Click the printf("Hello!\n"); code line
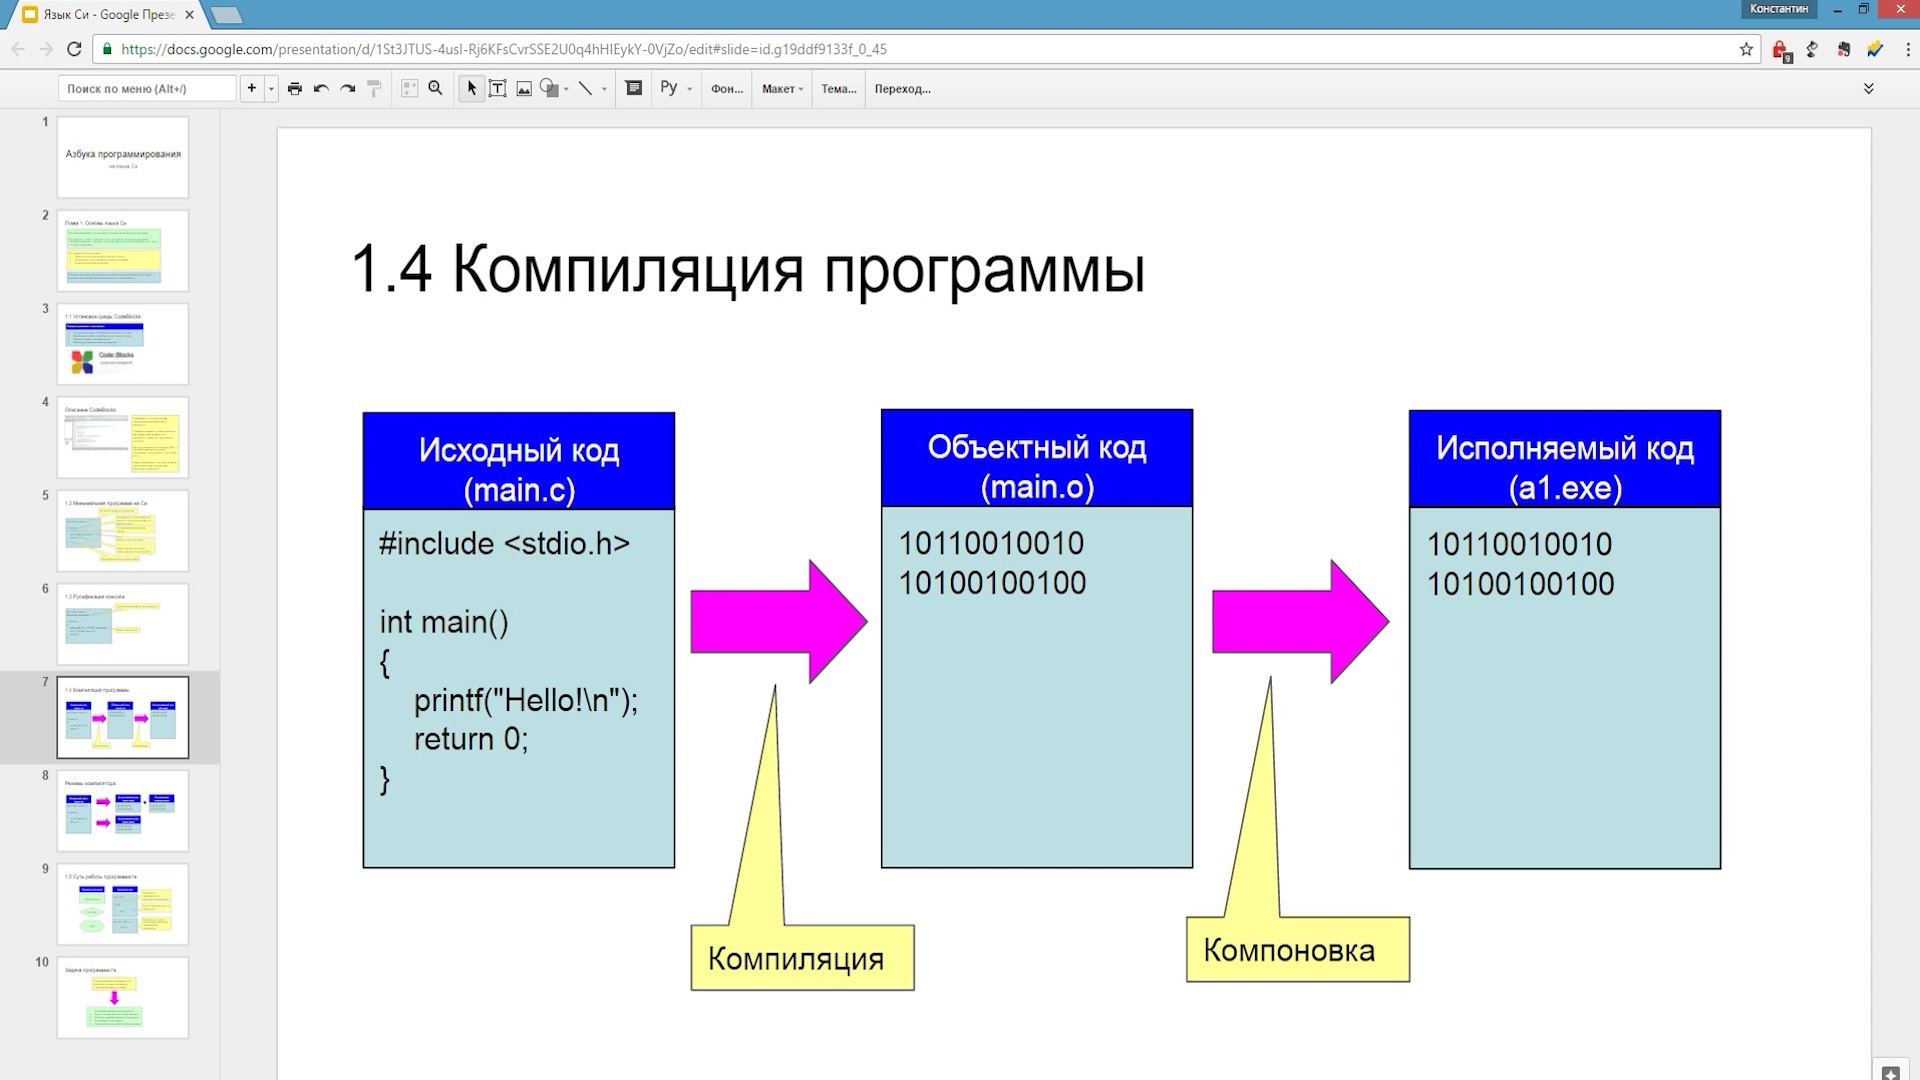The image size is (1920, 1080). pos(526,700)
